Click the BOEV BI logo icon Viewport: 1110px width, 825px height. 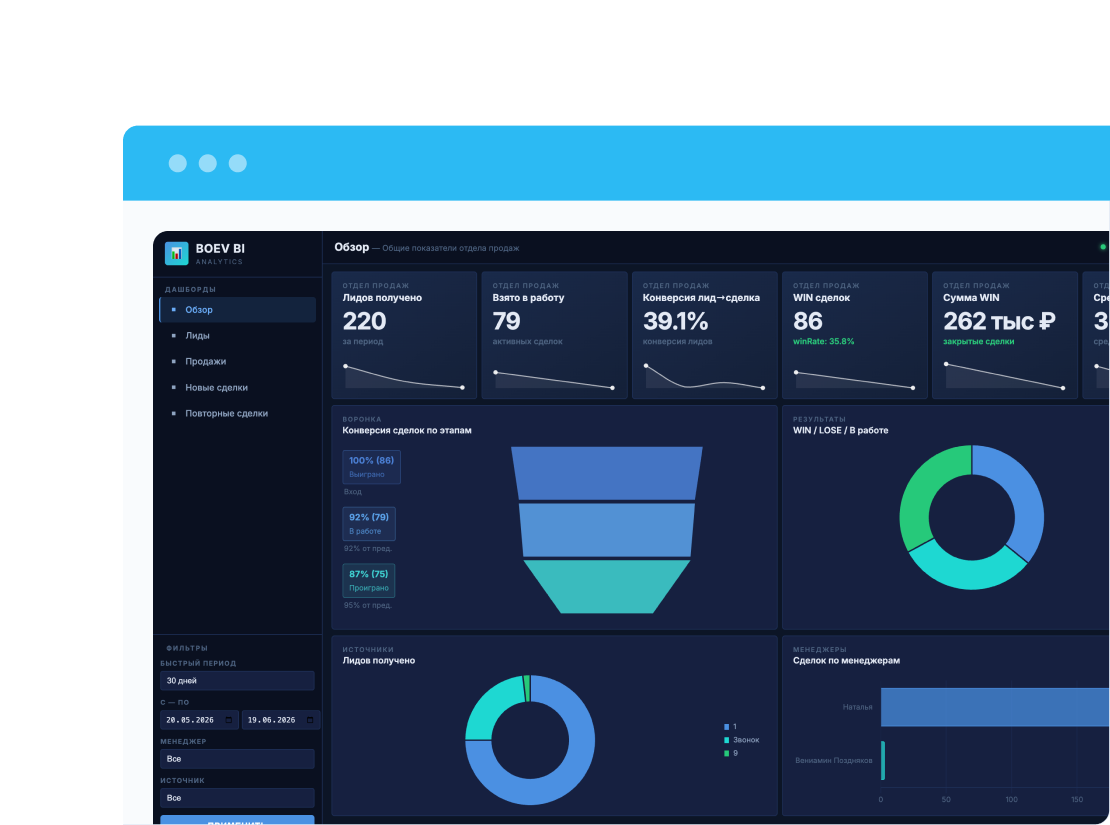click(x=176, y=253)
